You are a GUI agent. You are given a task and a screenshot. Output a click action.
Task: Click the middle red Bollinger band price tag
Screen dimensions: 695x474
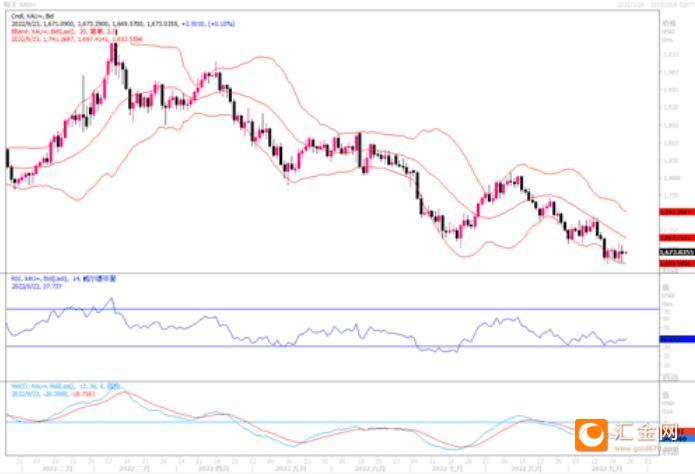point(677,238)
